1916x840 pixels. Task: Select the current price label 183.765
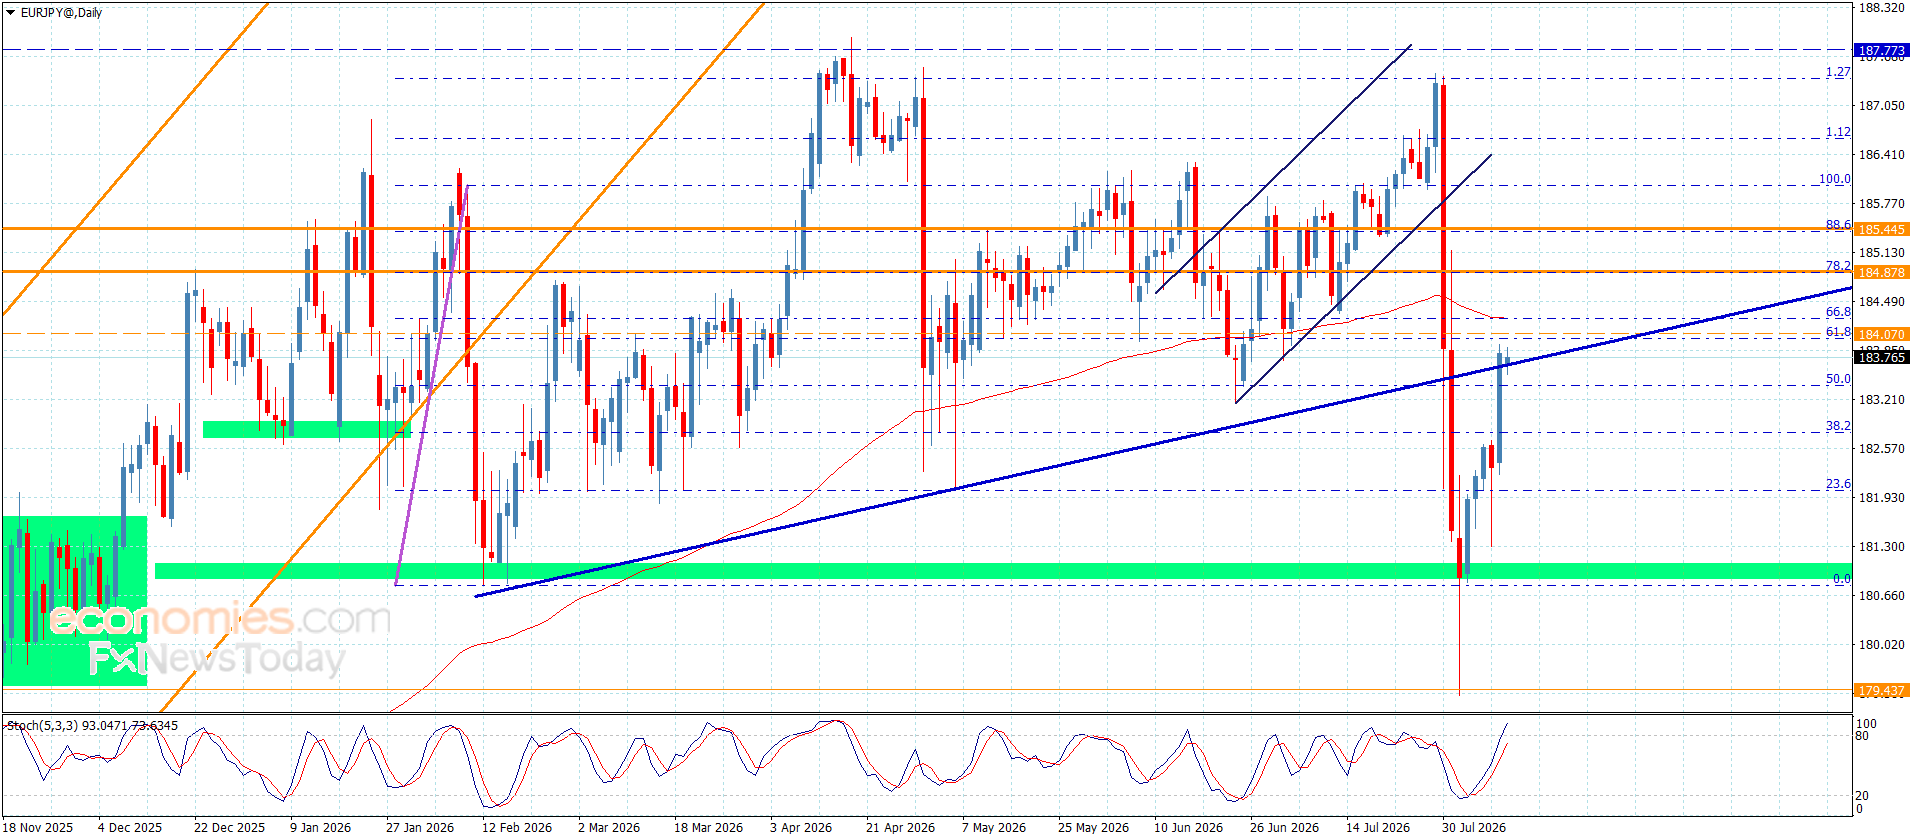[1881, 357]
